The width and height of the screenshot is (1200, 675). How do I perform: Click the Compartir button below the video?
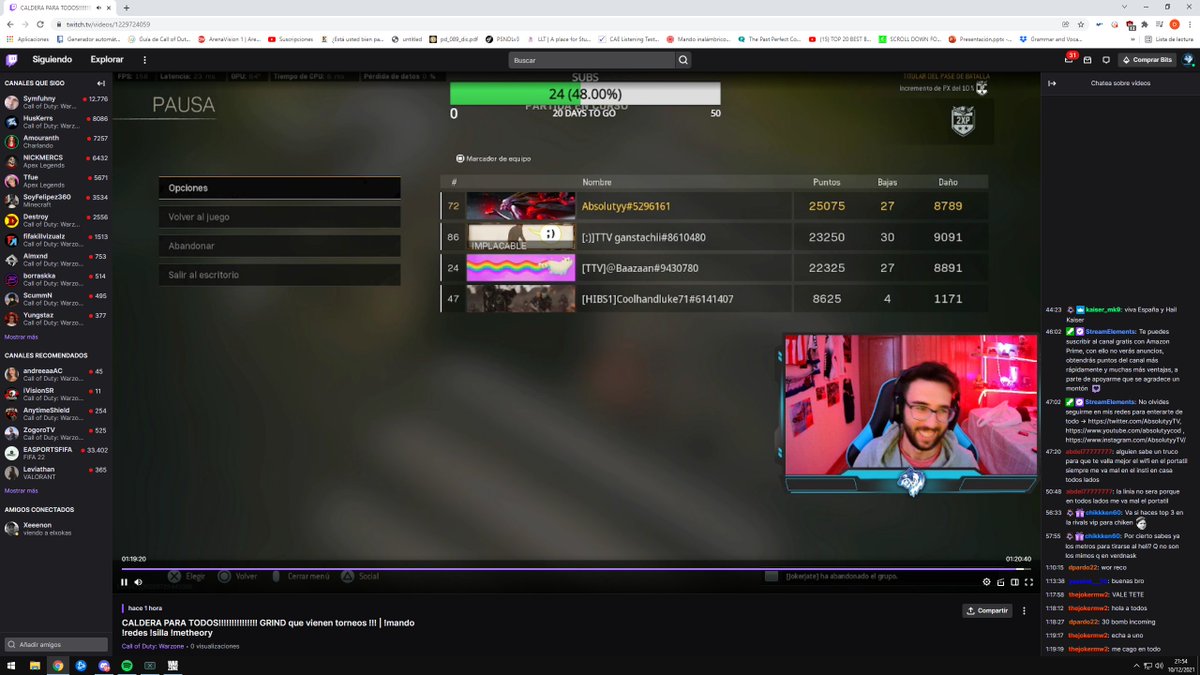click(986, 610)
